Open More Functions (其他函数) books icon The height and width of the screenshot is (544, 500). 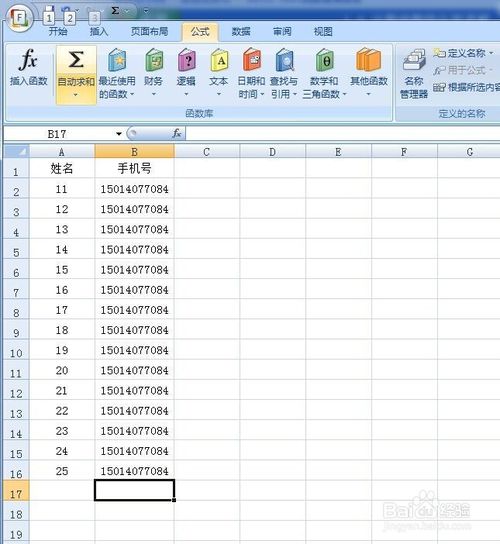[368, 60]
